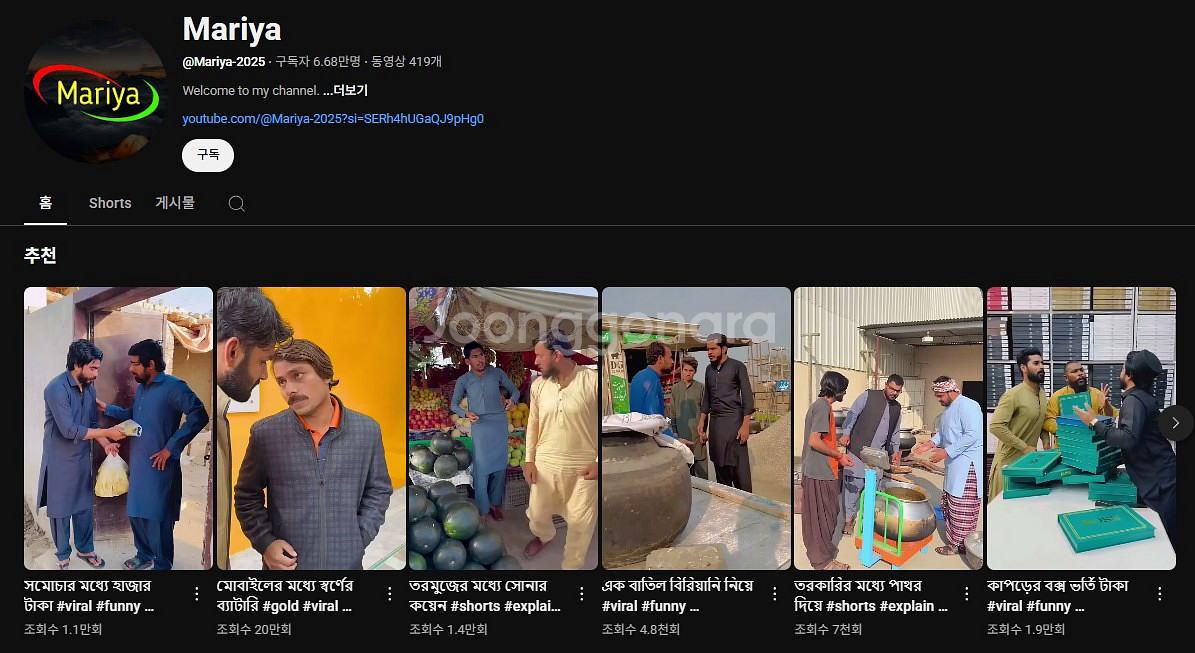Open the video titled তরকারির মধ্যে পাথর দিয়ে
This screenshot has width=1195, height=653.
click(x=870, y=596)
